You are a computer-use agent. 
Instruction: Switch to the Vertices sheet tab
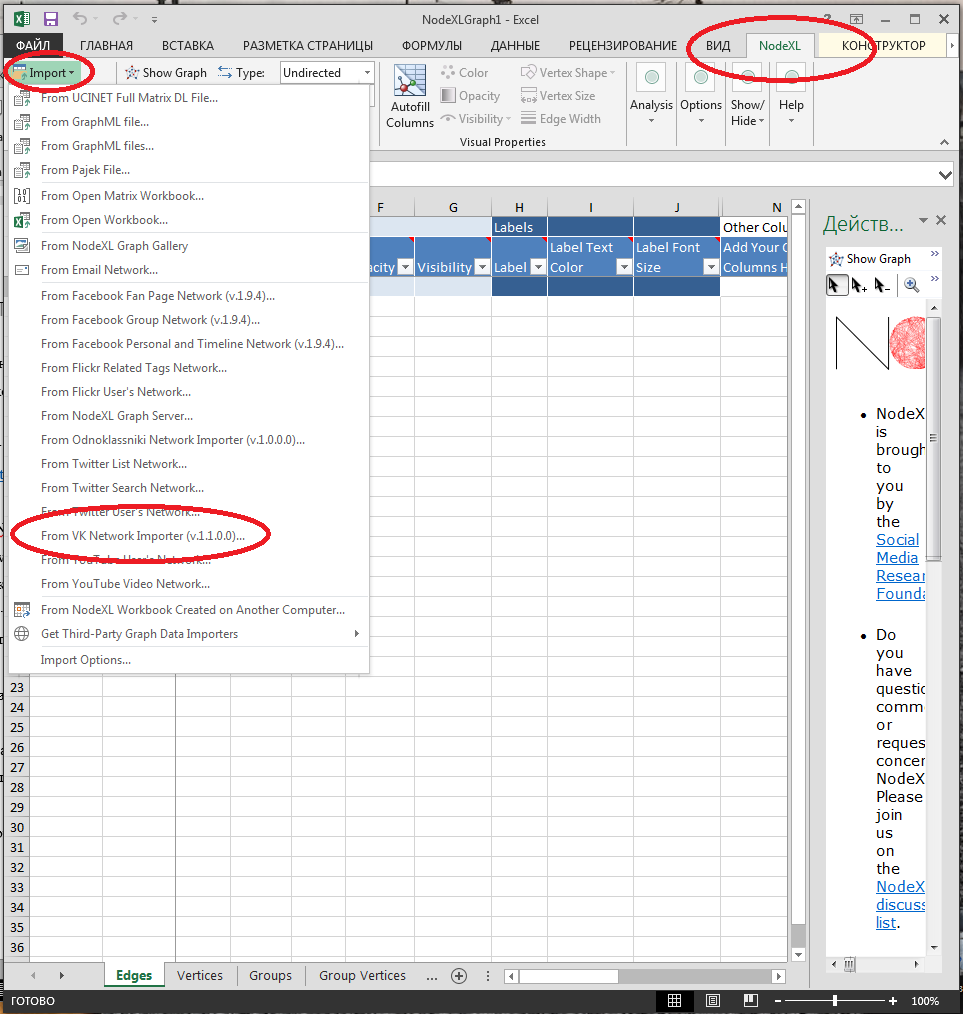pos(200,976)
